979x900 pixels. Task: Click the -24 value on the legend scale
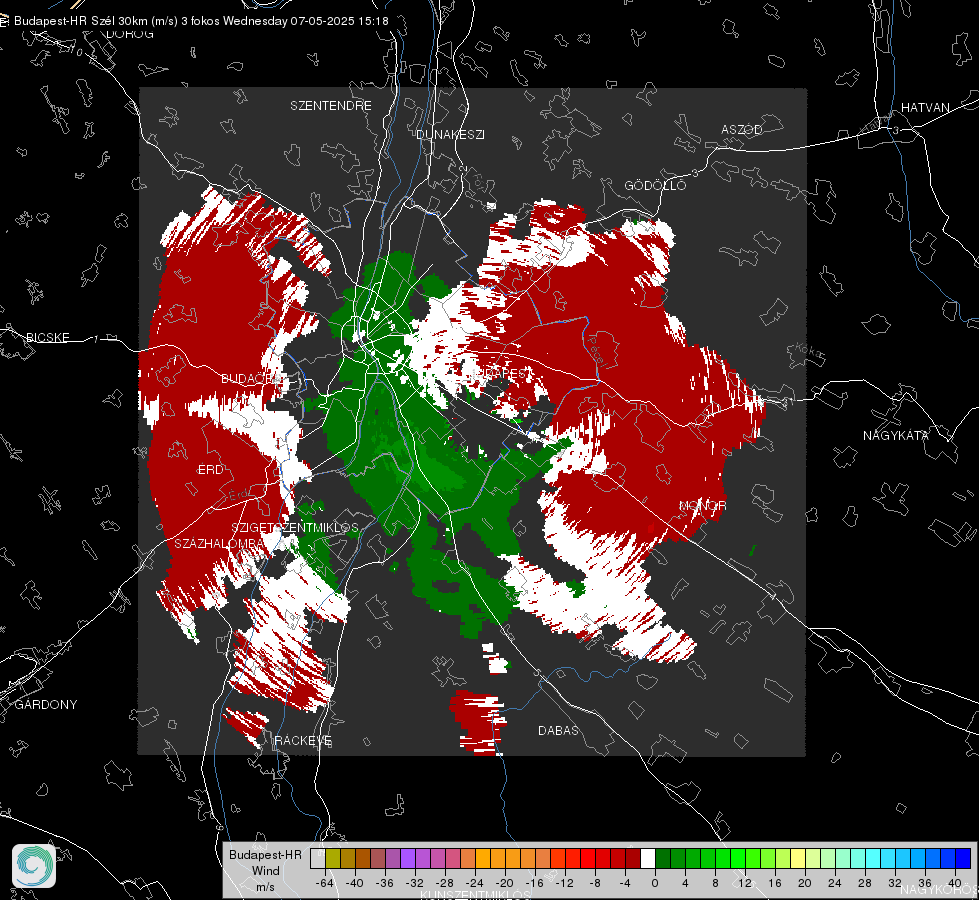pyautogui.click(x=475, y=883)
